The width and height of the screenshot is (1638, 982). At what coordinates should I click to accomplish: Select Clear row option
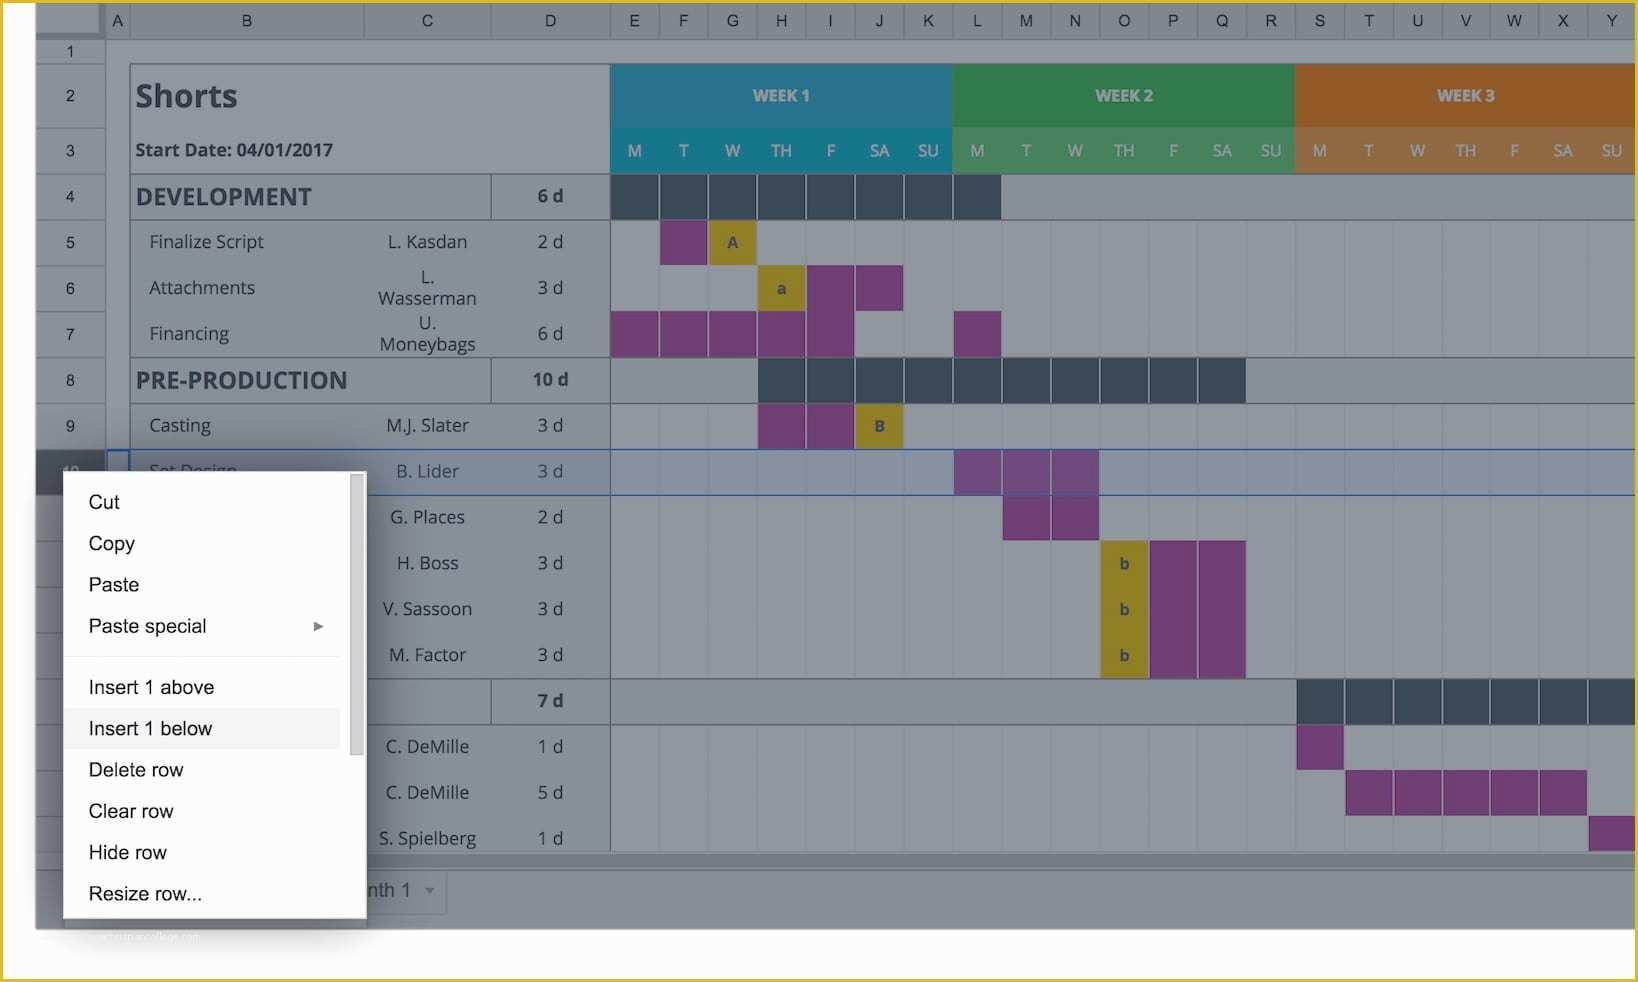(x=202, y=811)
